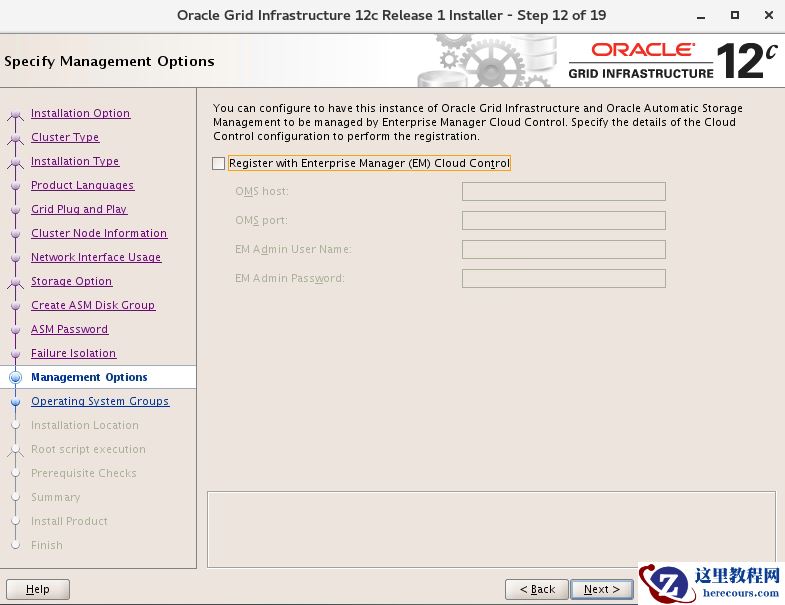Click the Cluster Type step bullet icon
Image resolution: width=785 pixels, height=605 pixels.
click(16, 138)
